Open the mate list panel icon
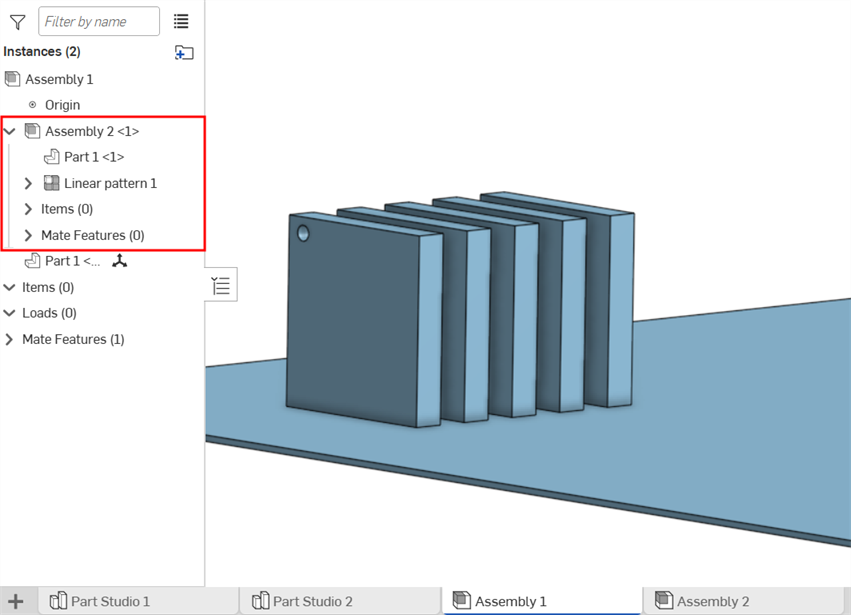The image size is (851, 615). click(221, 286)
